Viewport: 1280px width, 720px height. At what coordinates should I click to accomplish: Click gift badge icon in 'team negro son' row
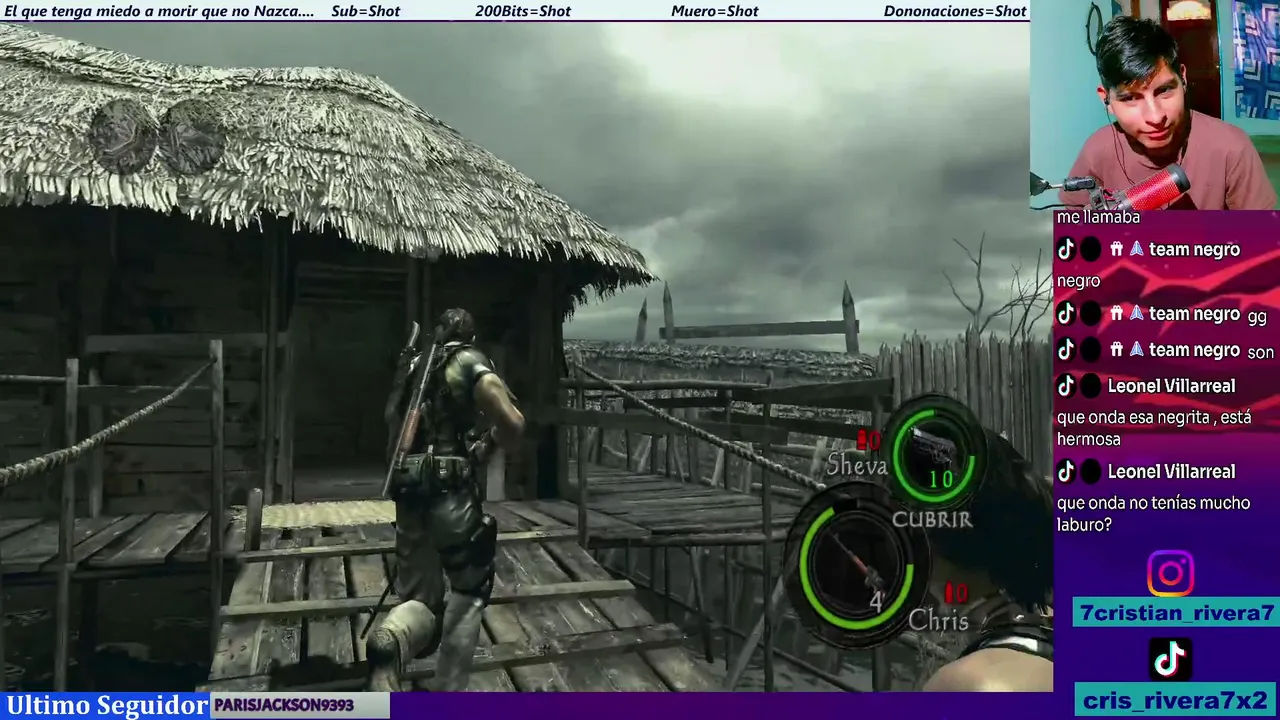[1116, 350]
